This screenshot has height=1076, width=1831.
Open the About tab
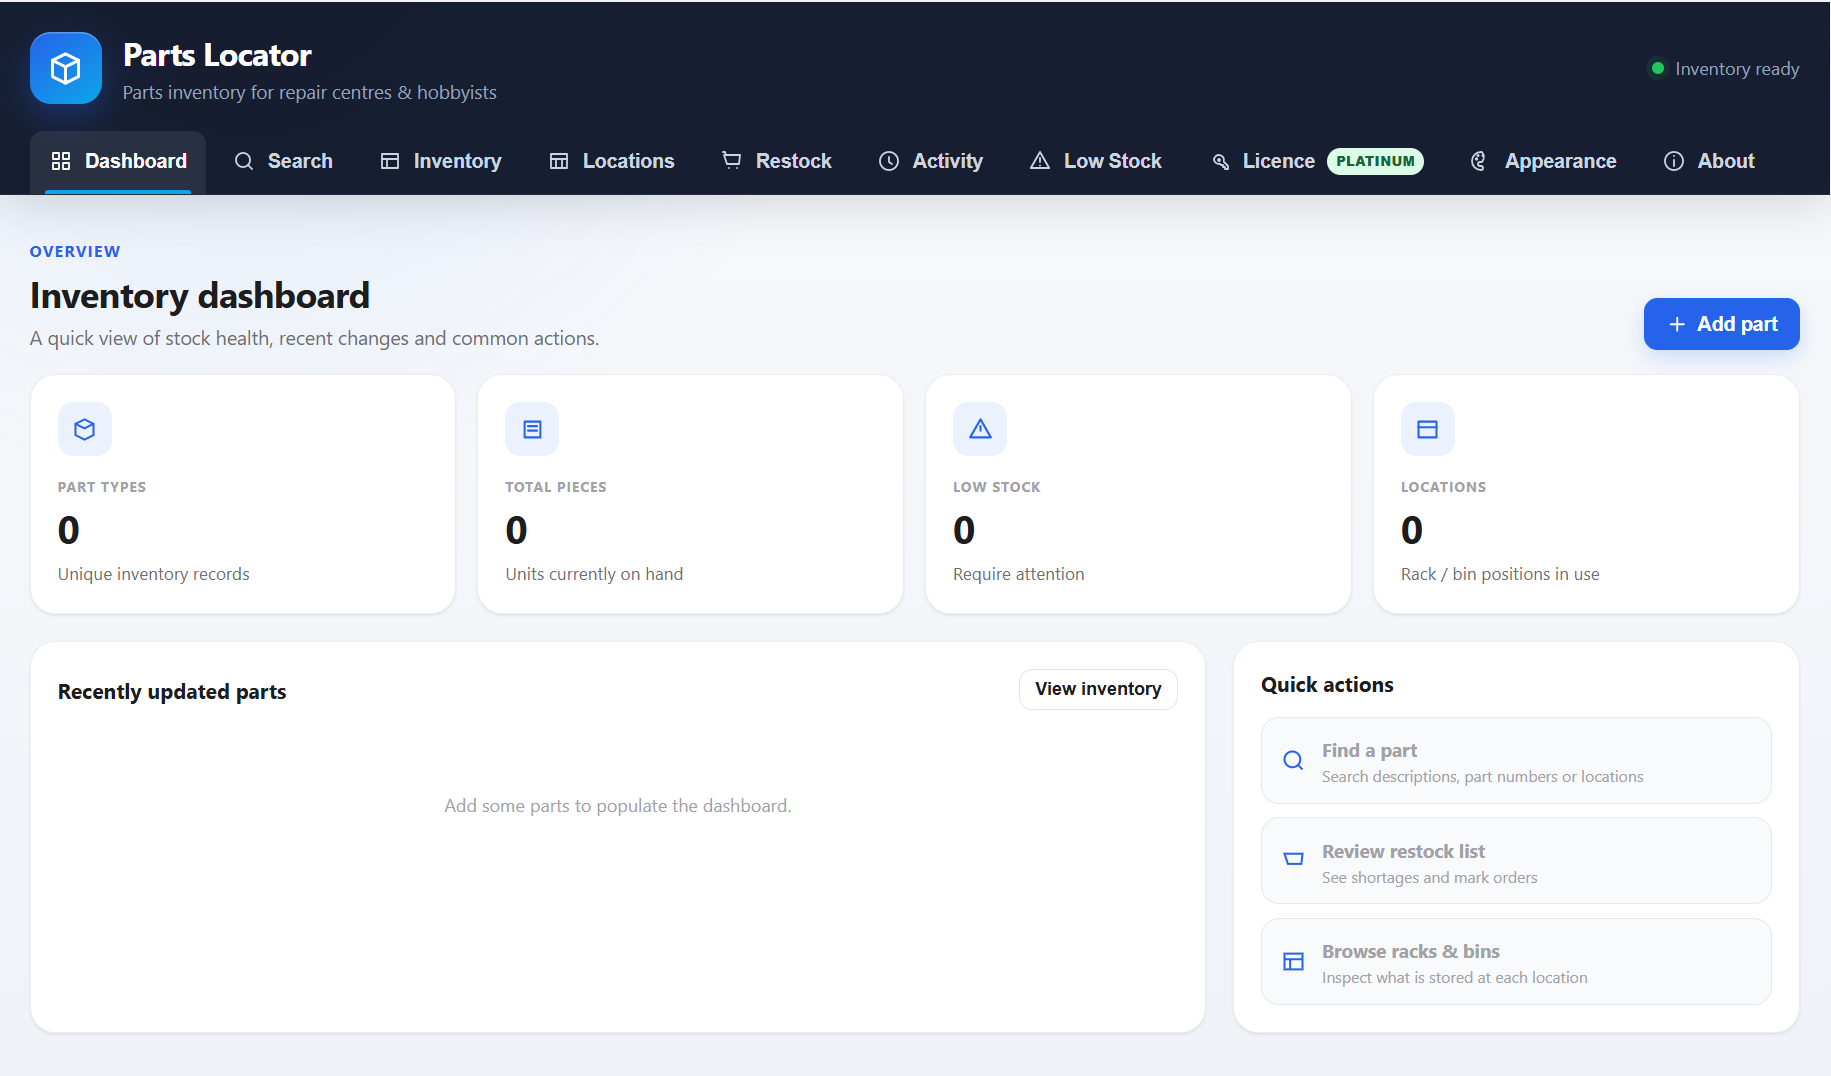tap(1709, 161)
